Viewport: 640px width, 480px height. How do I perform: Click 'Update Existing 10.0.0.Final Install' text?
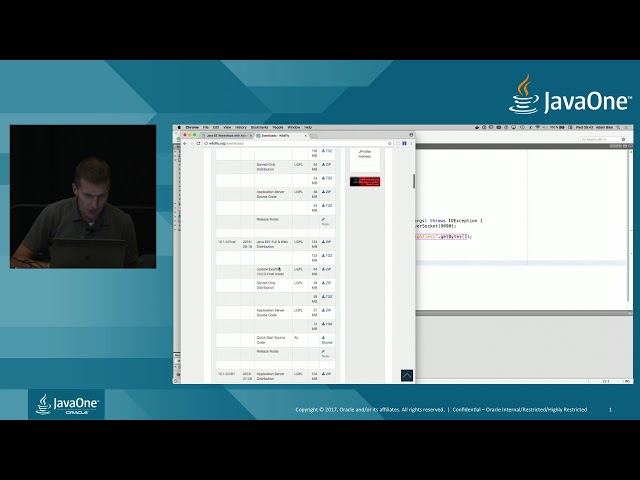tap(270, 271)
